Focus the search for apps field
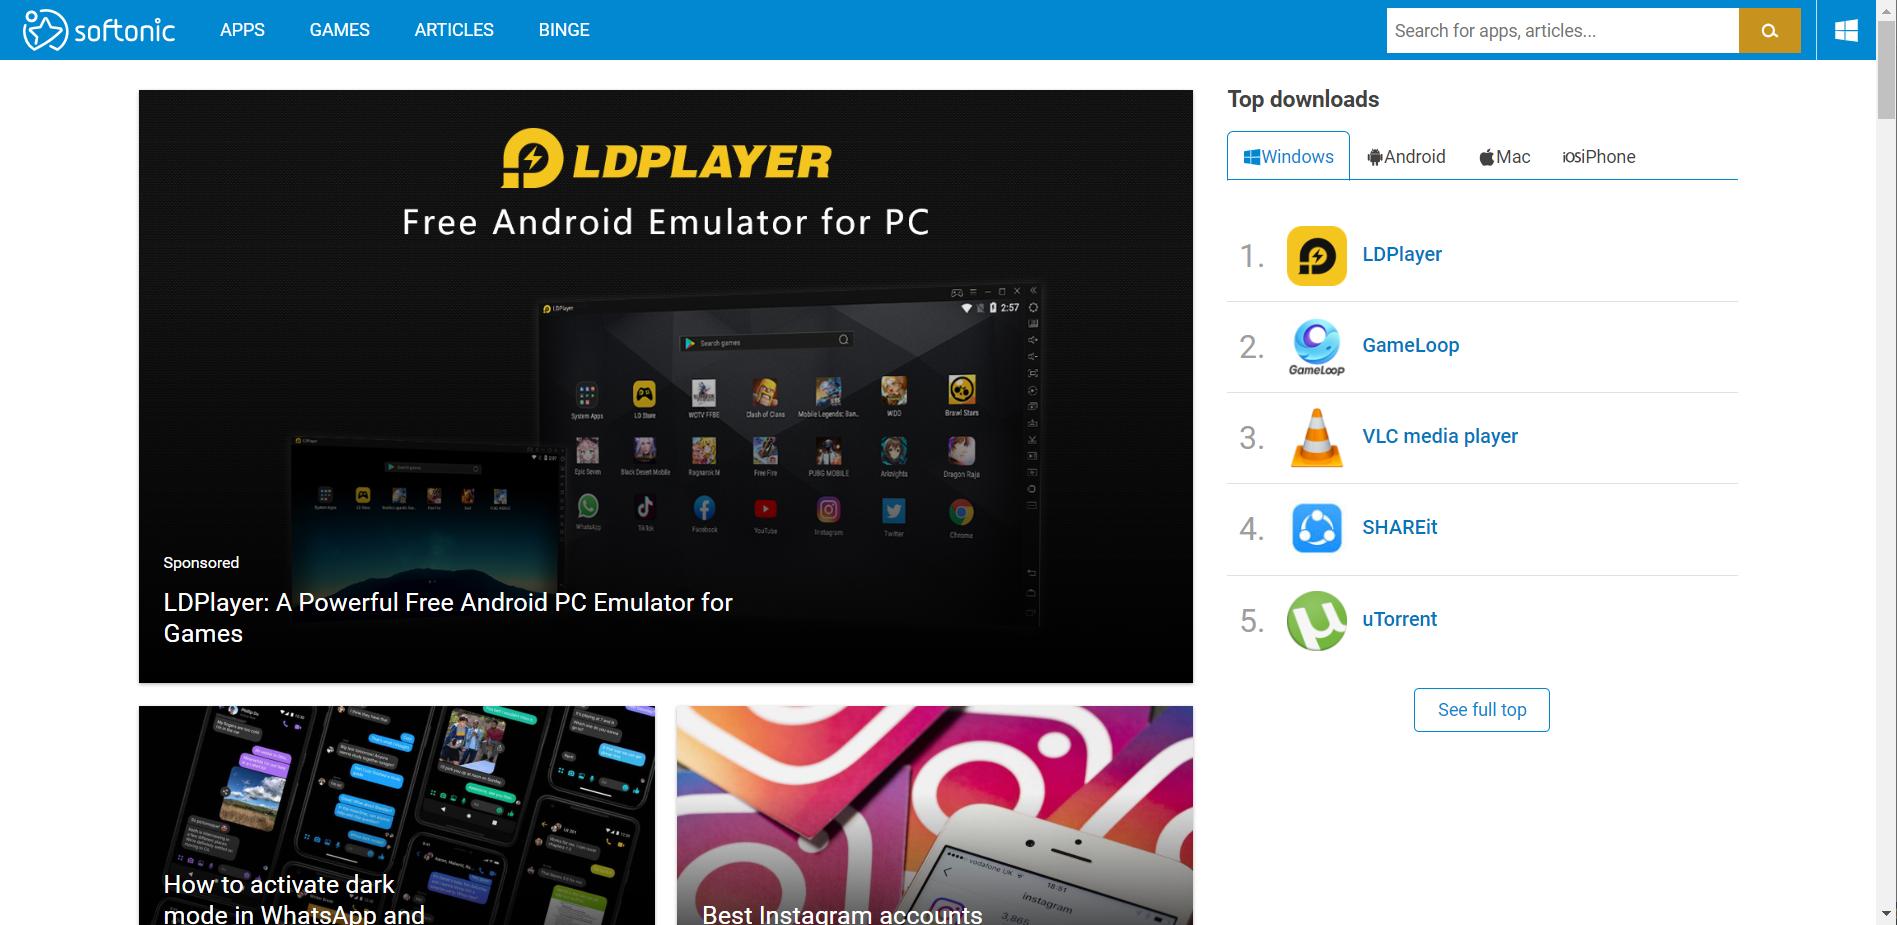Viewport: 1897px width, 925px height. tap(1562, 31)
